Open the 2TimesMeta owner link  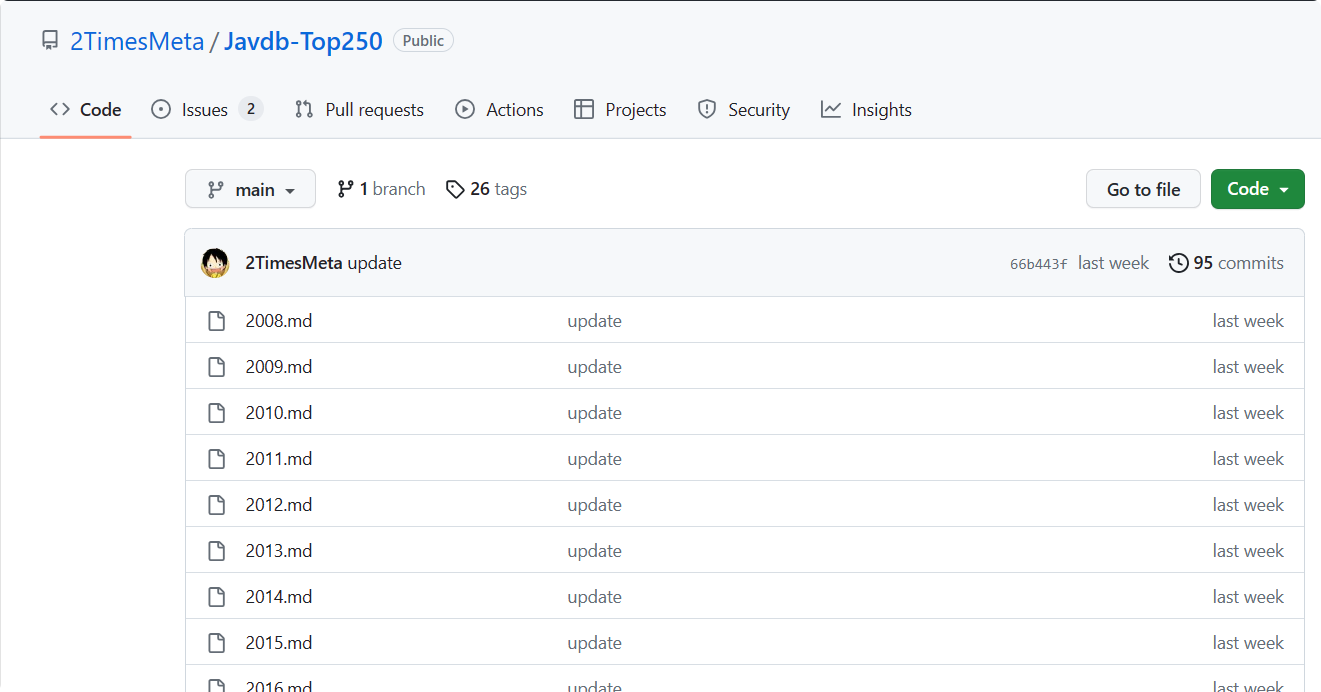137,41
